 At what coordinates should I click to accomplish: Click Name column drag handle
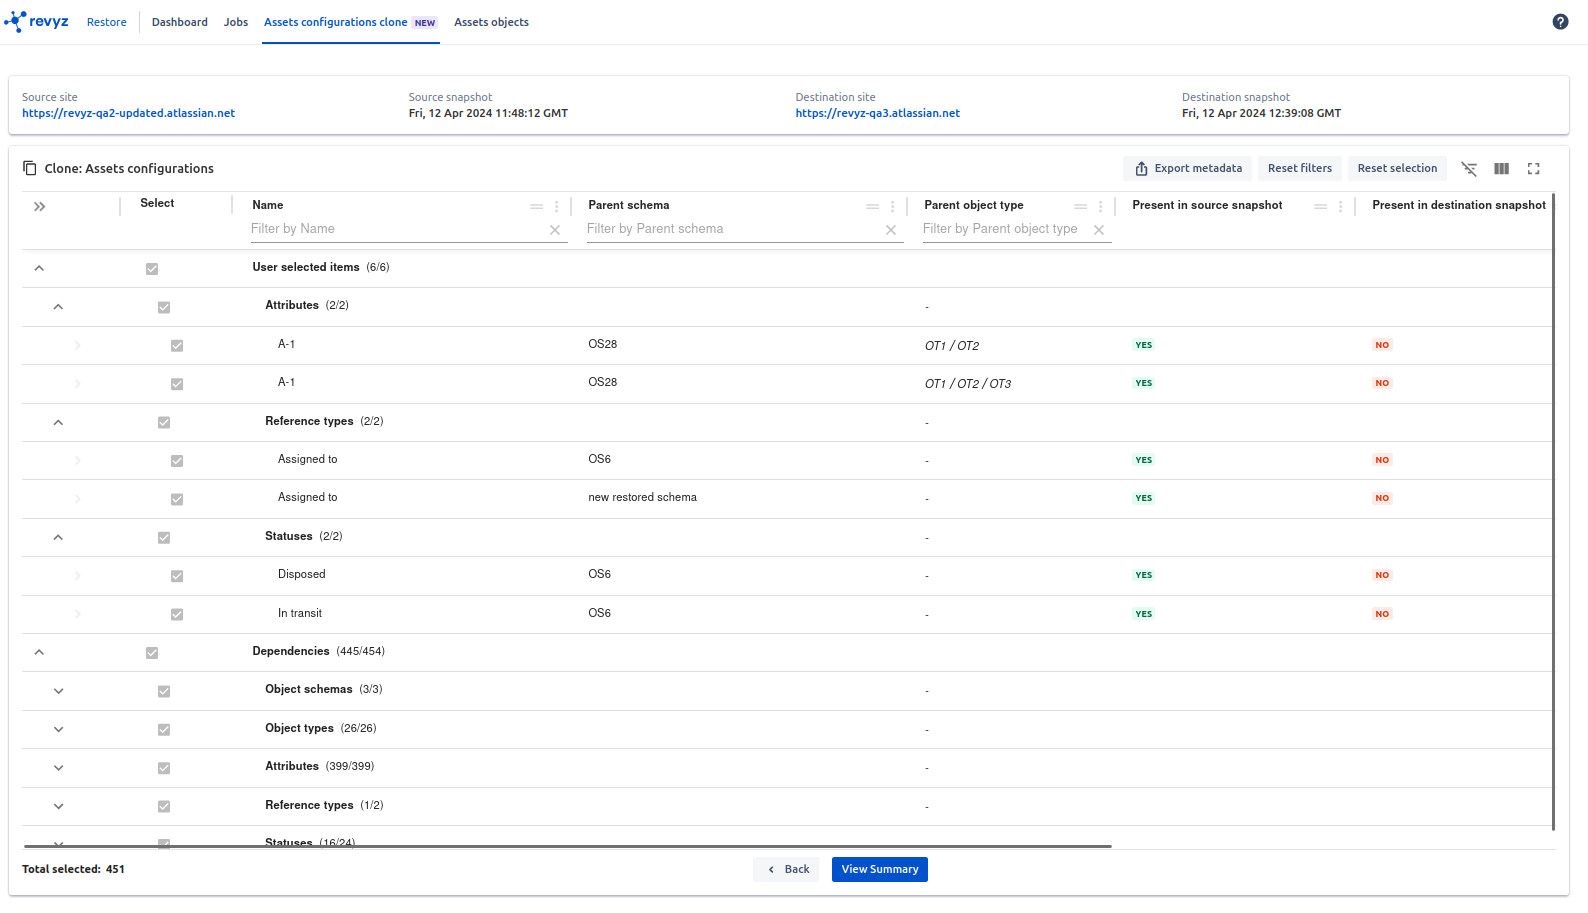point(537,206)
